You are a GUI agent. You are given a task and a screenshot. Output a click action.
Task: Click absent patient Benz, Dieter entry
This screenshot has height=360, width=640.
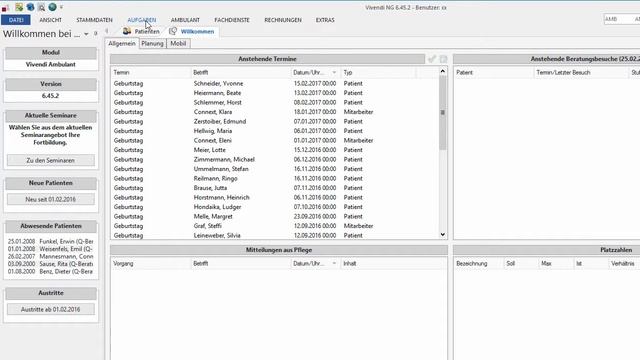51,271
